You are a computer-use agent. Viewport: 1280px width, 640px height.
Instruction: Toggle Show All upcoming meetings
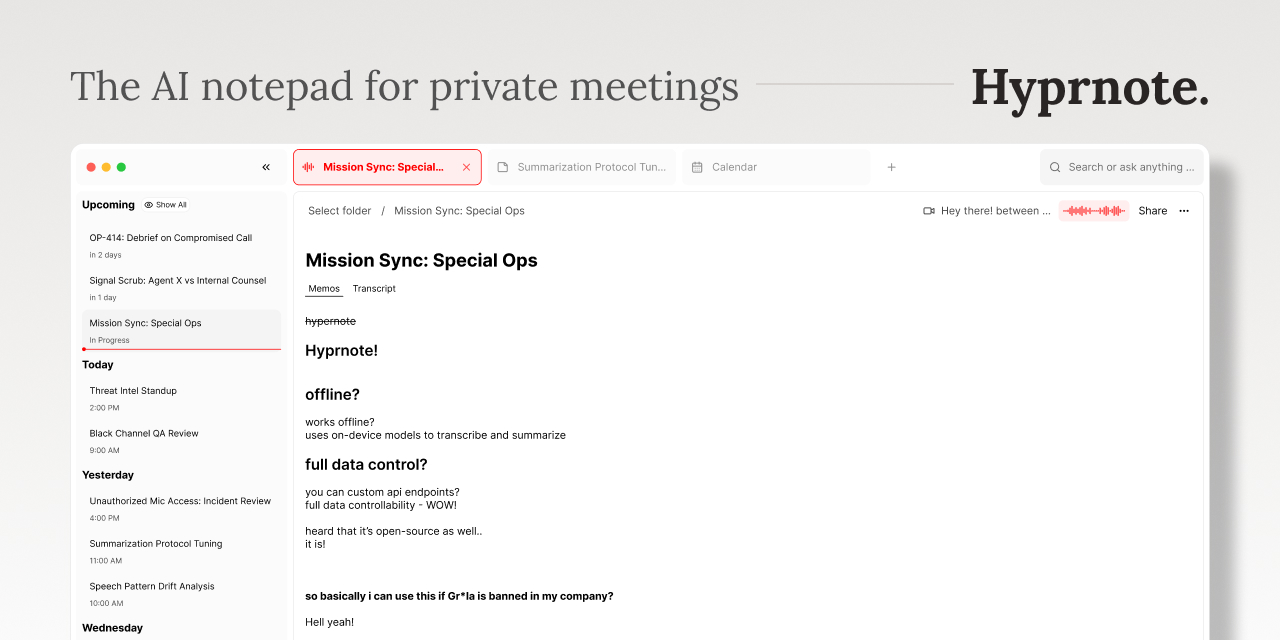coord(166,205)
